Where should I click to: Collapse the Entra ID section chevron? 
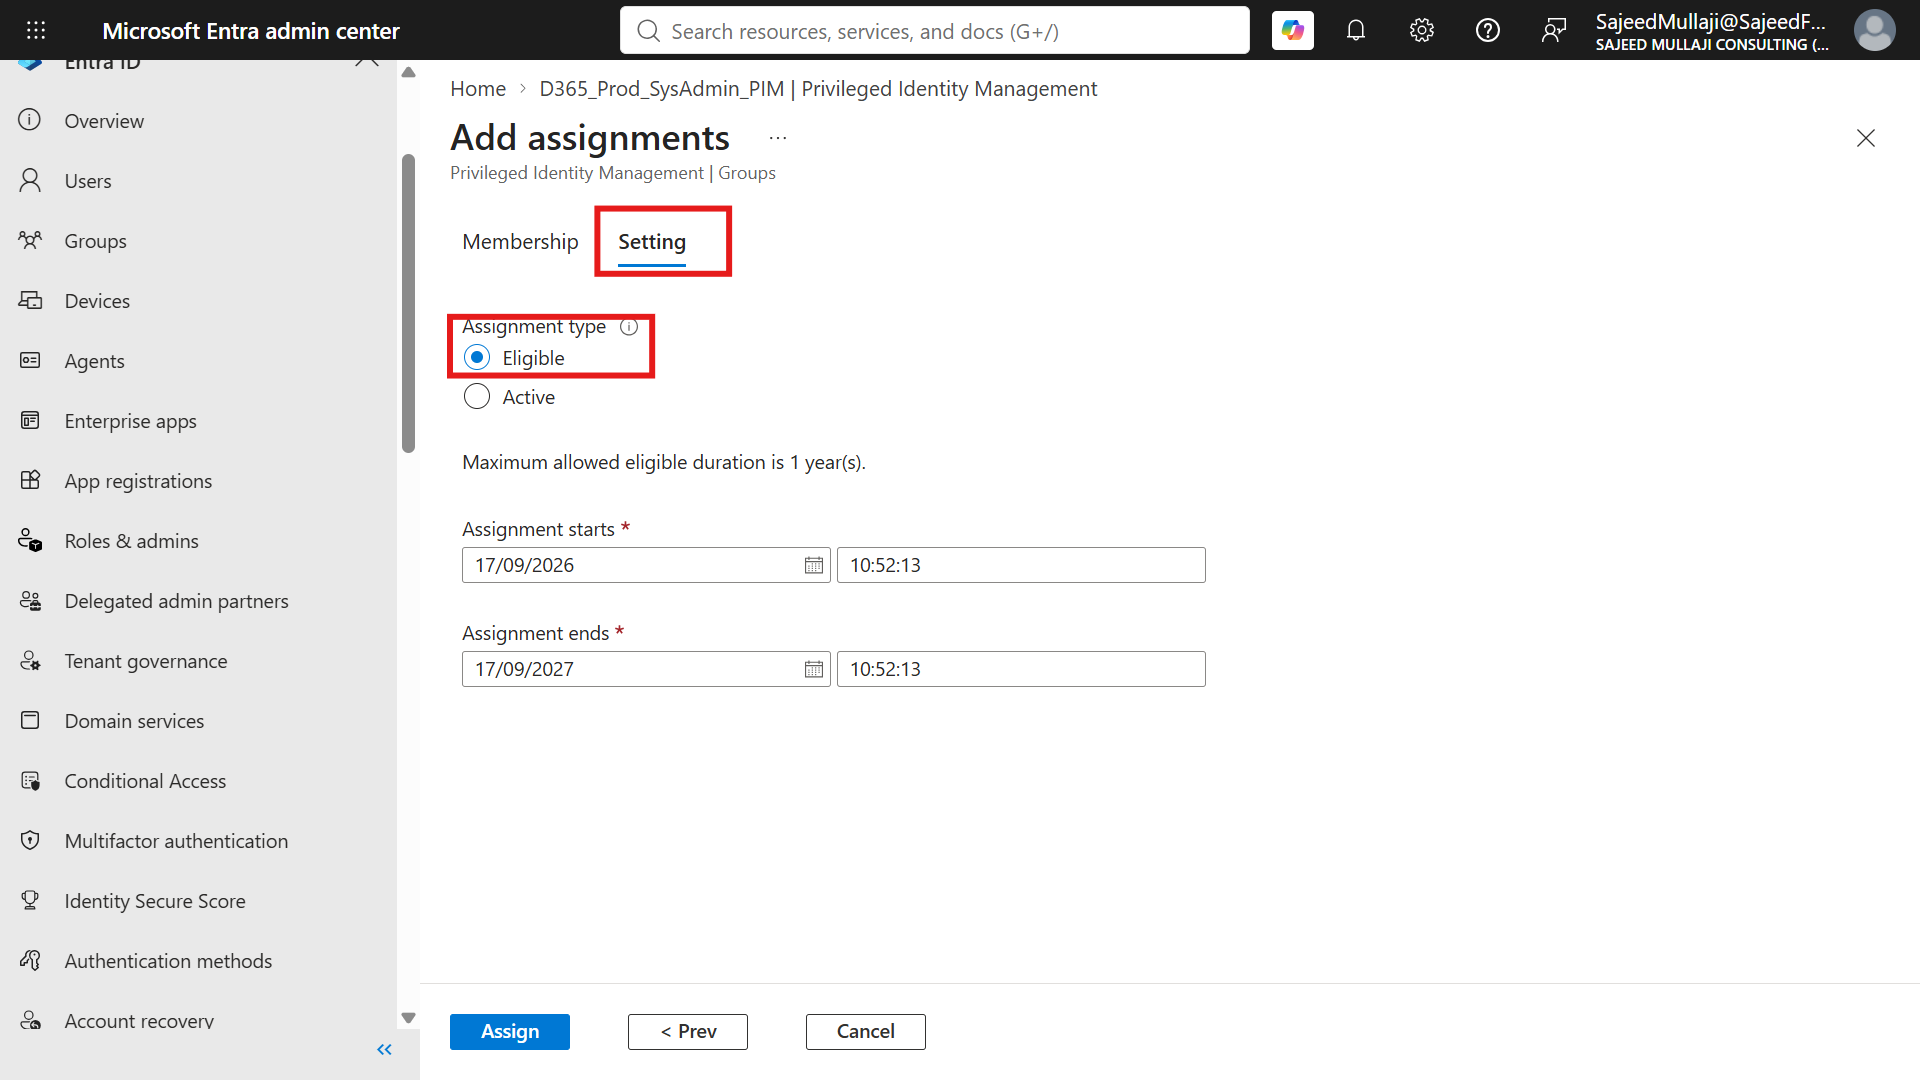pyautogui.click(x=367, y=61)
